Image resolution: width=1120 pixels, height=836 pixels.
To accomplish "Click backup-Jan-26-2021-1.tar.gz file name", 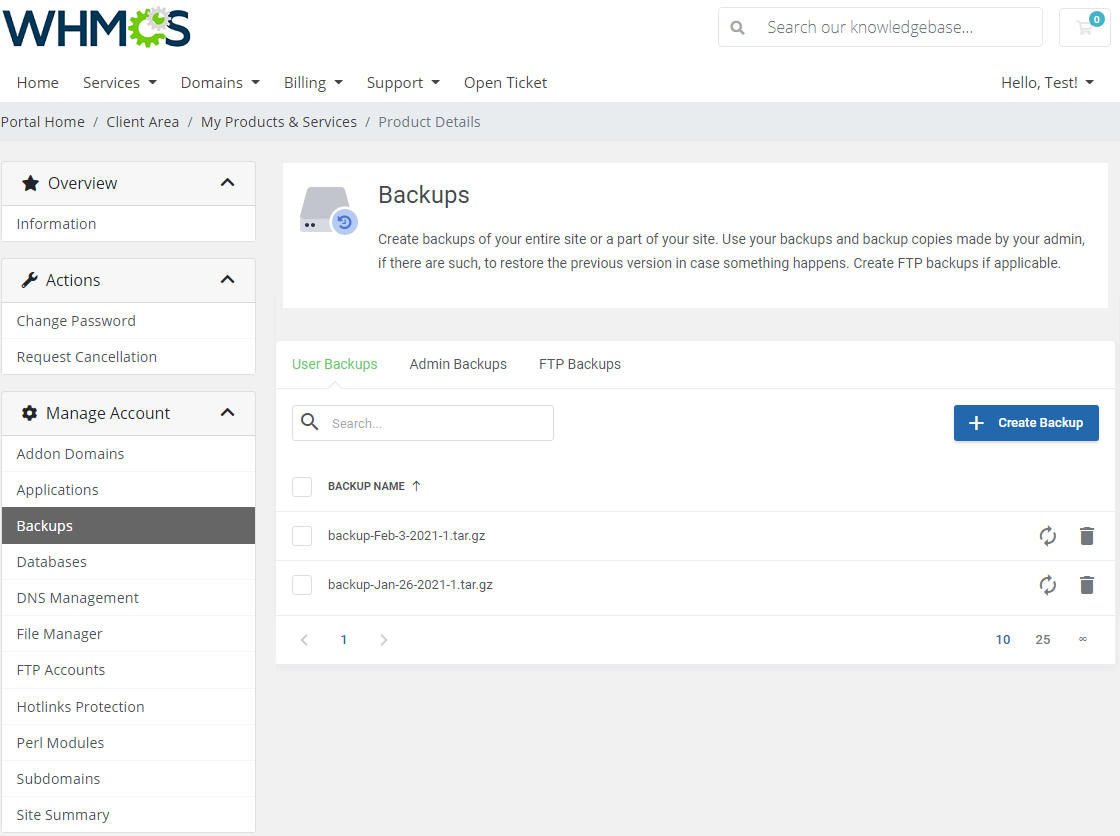I will point(410,584).
